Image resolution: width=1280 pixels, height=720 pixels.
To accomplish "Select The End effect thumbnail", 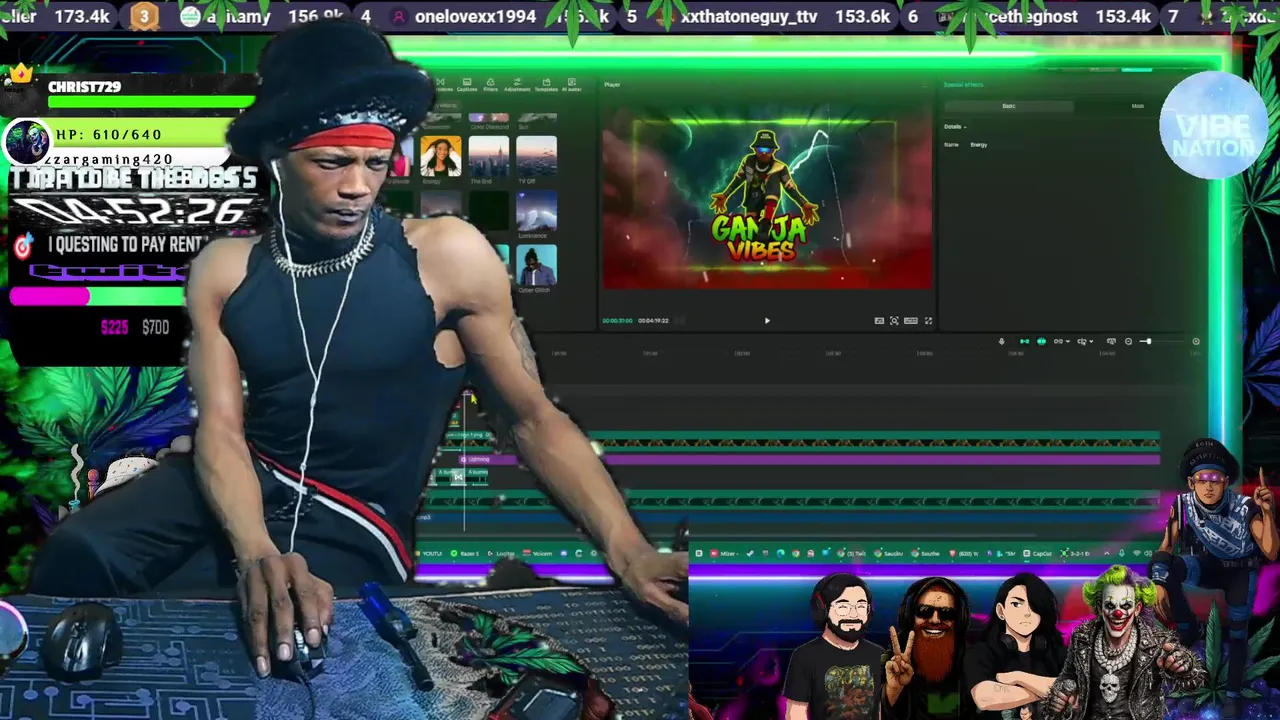I will click(x=489, y=156).
